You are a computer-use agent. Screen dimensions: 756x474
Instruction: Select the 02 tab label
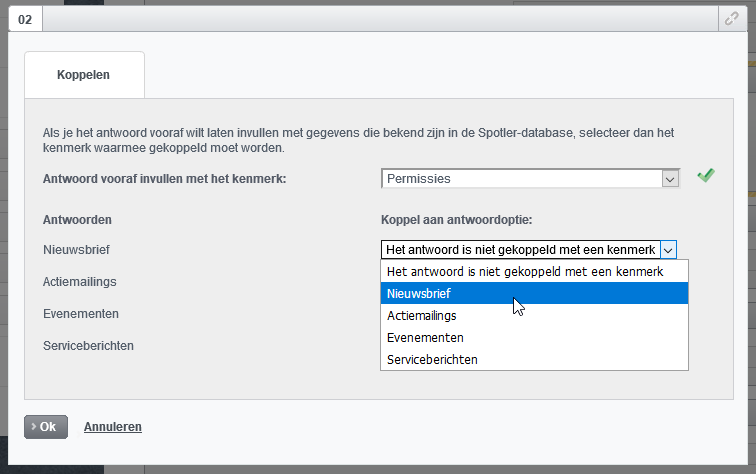coord(25,19)
